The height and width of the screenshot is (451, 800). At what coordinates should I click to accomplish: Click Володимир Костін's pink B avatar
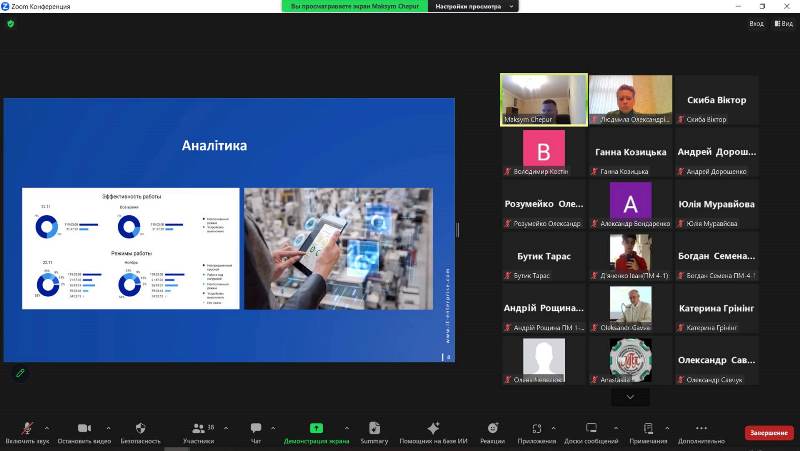coord(544,148)
